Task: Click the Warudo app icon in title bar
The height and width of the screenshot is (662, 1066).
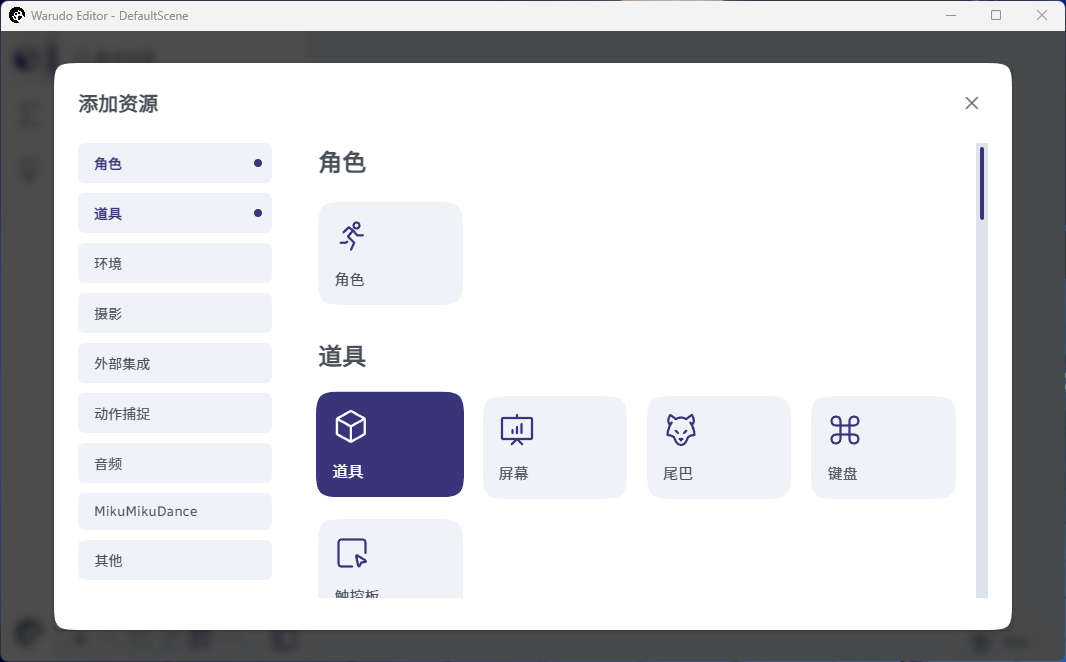Action: (x=17, y=15)
